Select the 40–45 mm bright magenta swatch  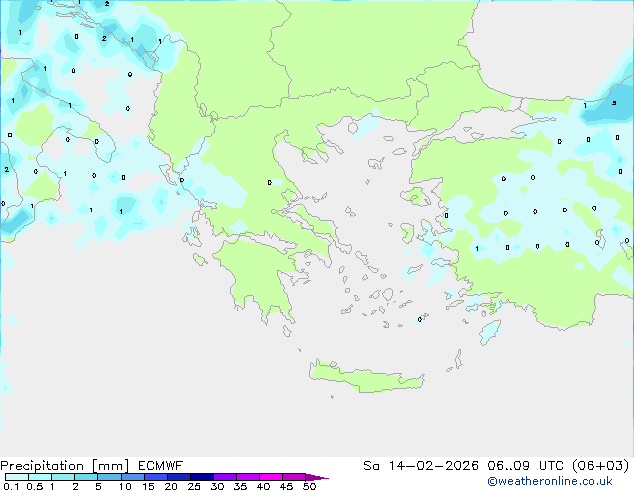(271, 477)
